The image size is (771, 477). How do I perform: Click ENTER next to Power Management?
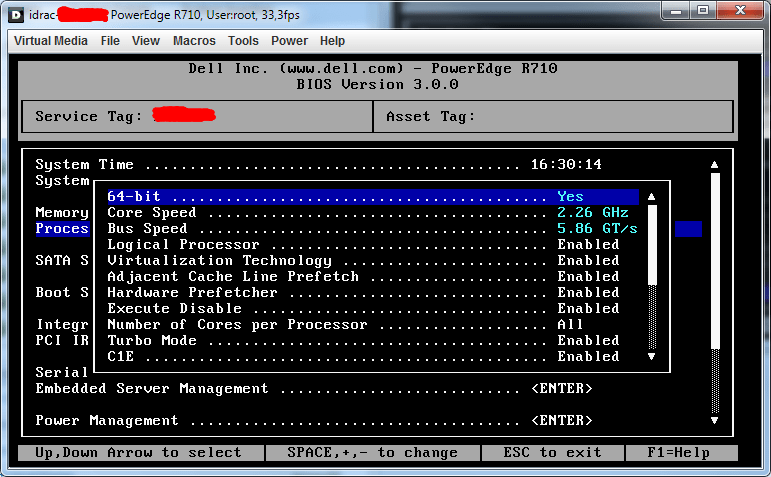click(x=562, y=420)
